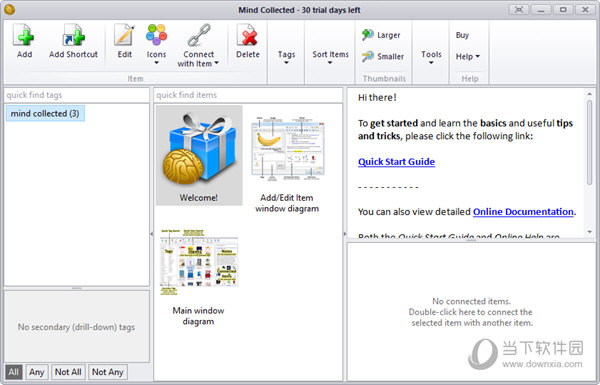Image resolution: width=600 pixels, height=385 pixels.
Task: Open the Help dropdown menu
Action: tap(467, 56)
